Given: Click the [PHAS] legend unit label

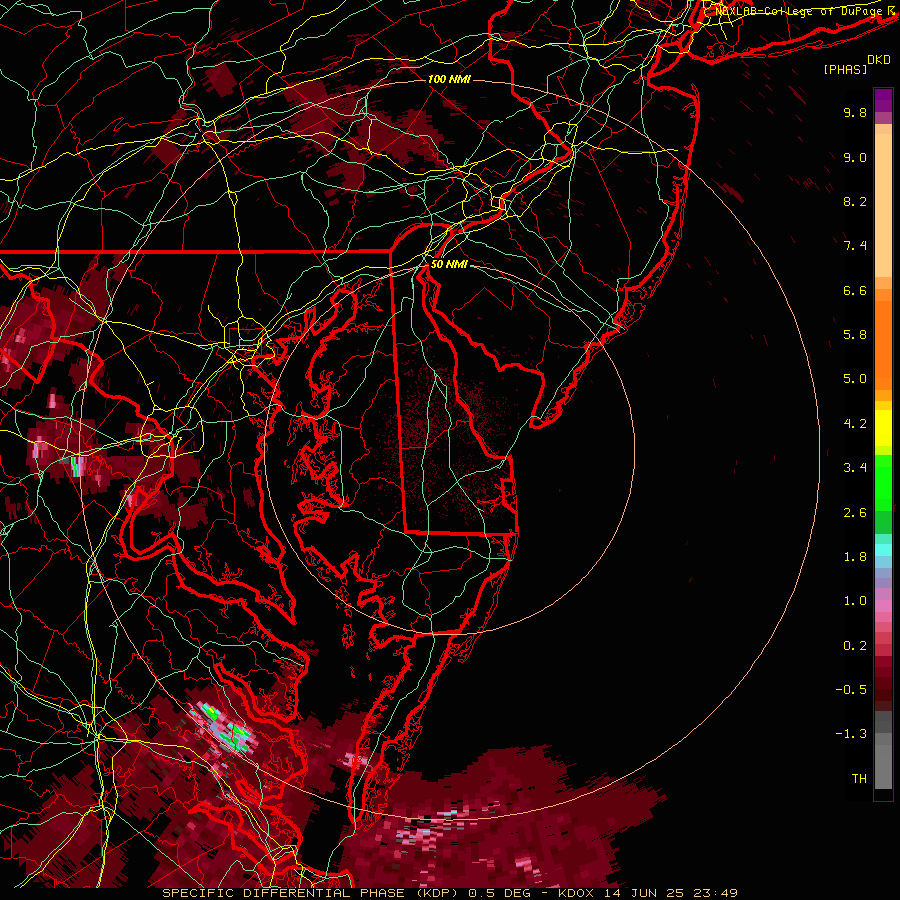Looking at the screenshot, I should click(x=845, y=69).
